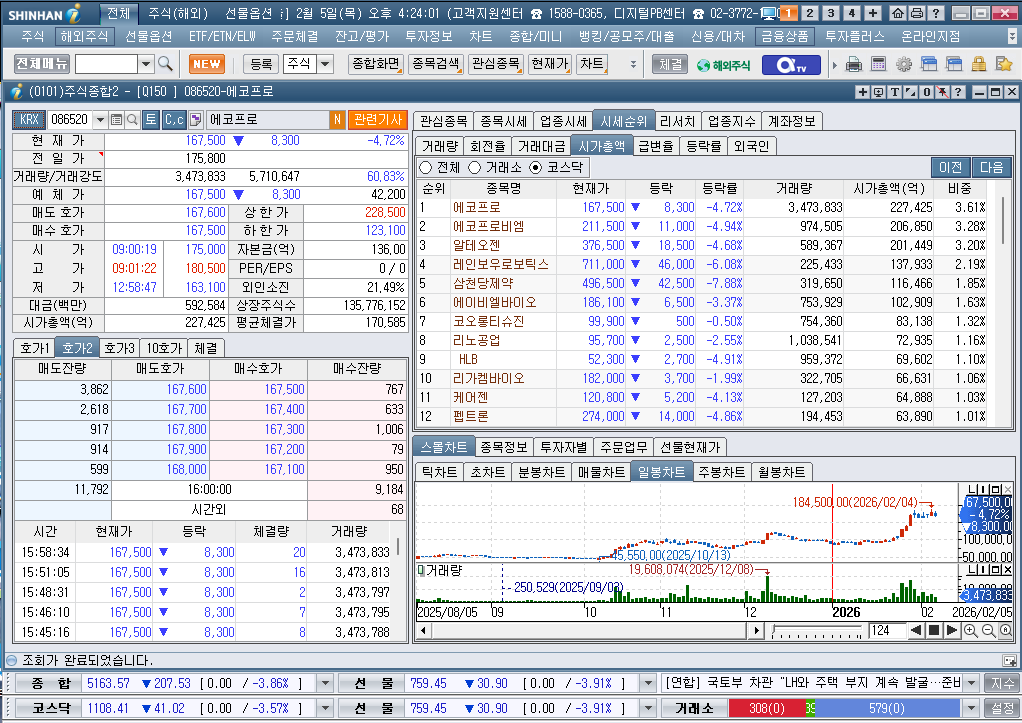Open the 거래소 advance-decline bar dropdown

click(x=971, y=707)
